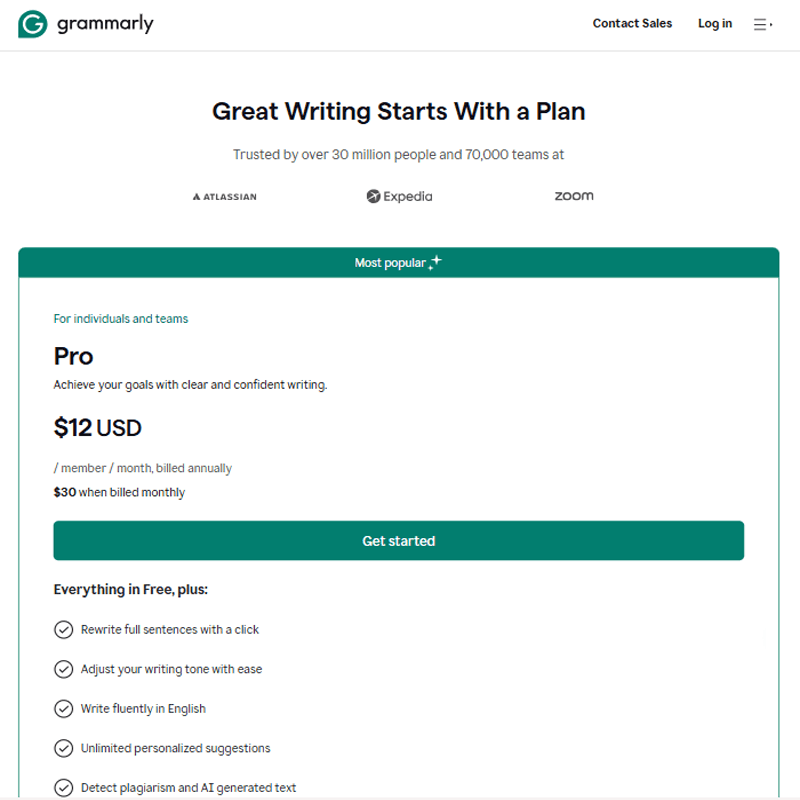Click the grammarly wordmark text
800x800 pixels.
point(105,24)
